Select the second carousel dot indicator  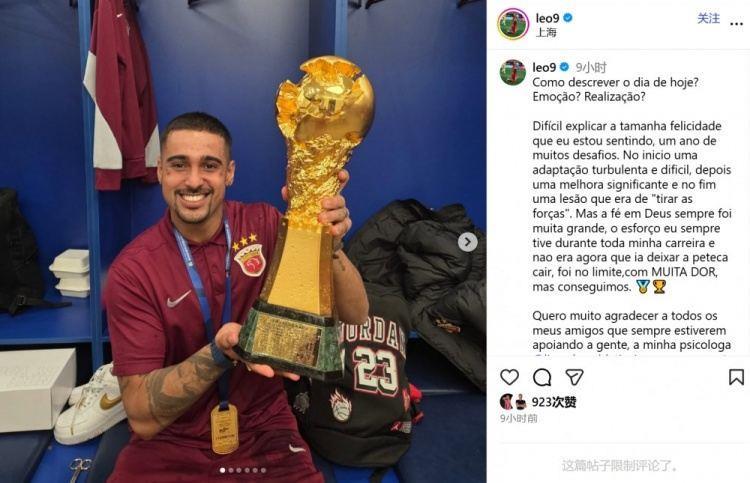click(231, 471)
